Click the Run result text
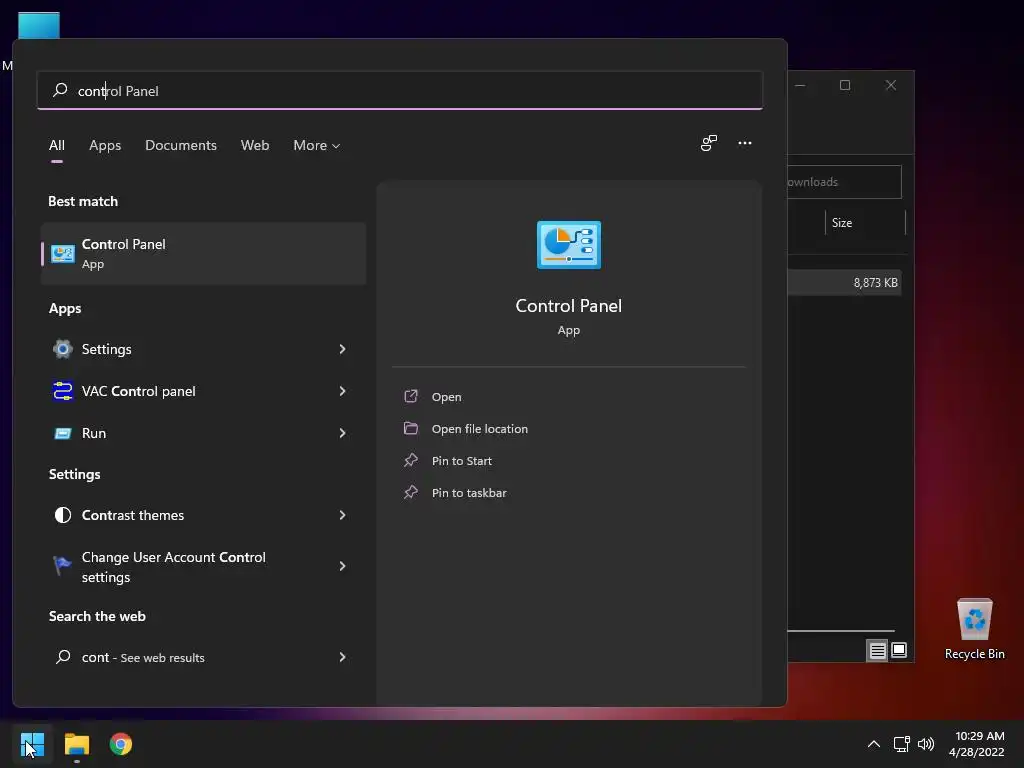1024x768 pixels. (94, 433)
